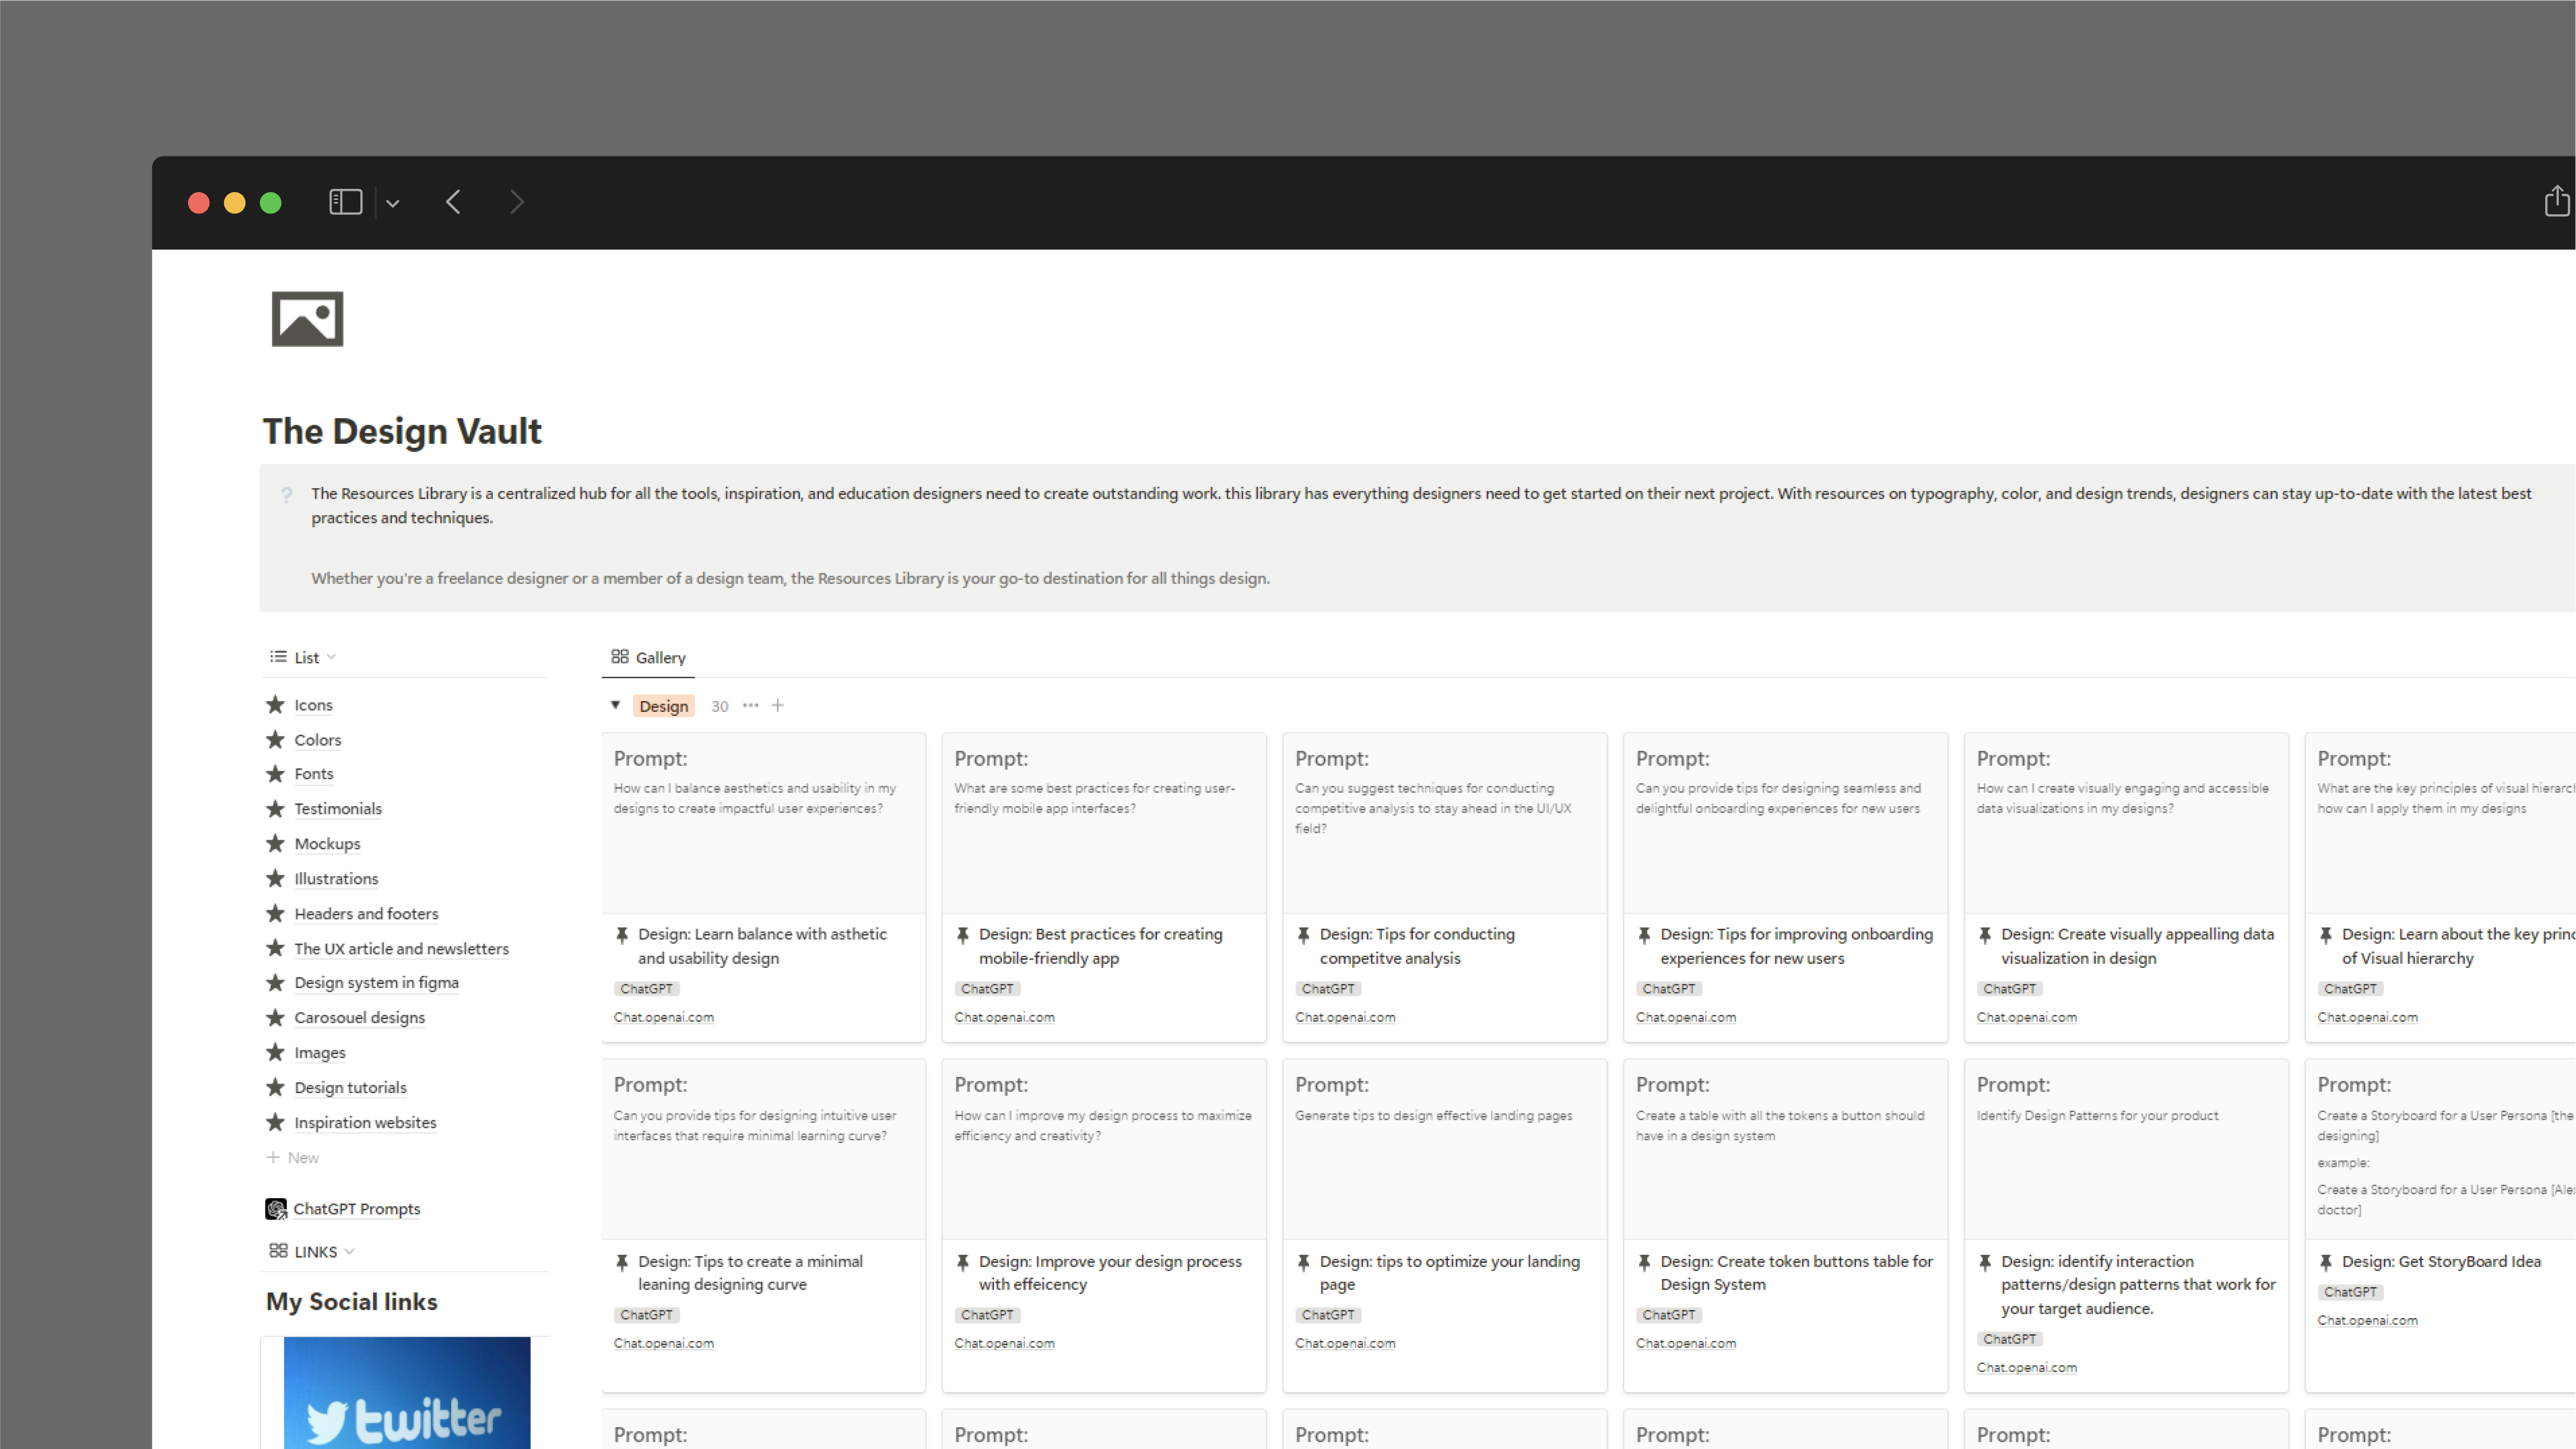Viewport: 2576px width, 1449px height.
Task: Add a New list item
Action: [x=293, y=1158]
